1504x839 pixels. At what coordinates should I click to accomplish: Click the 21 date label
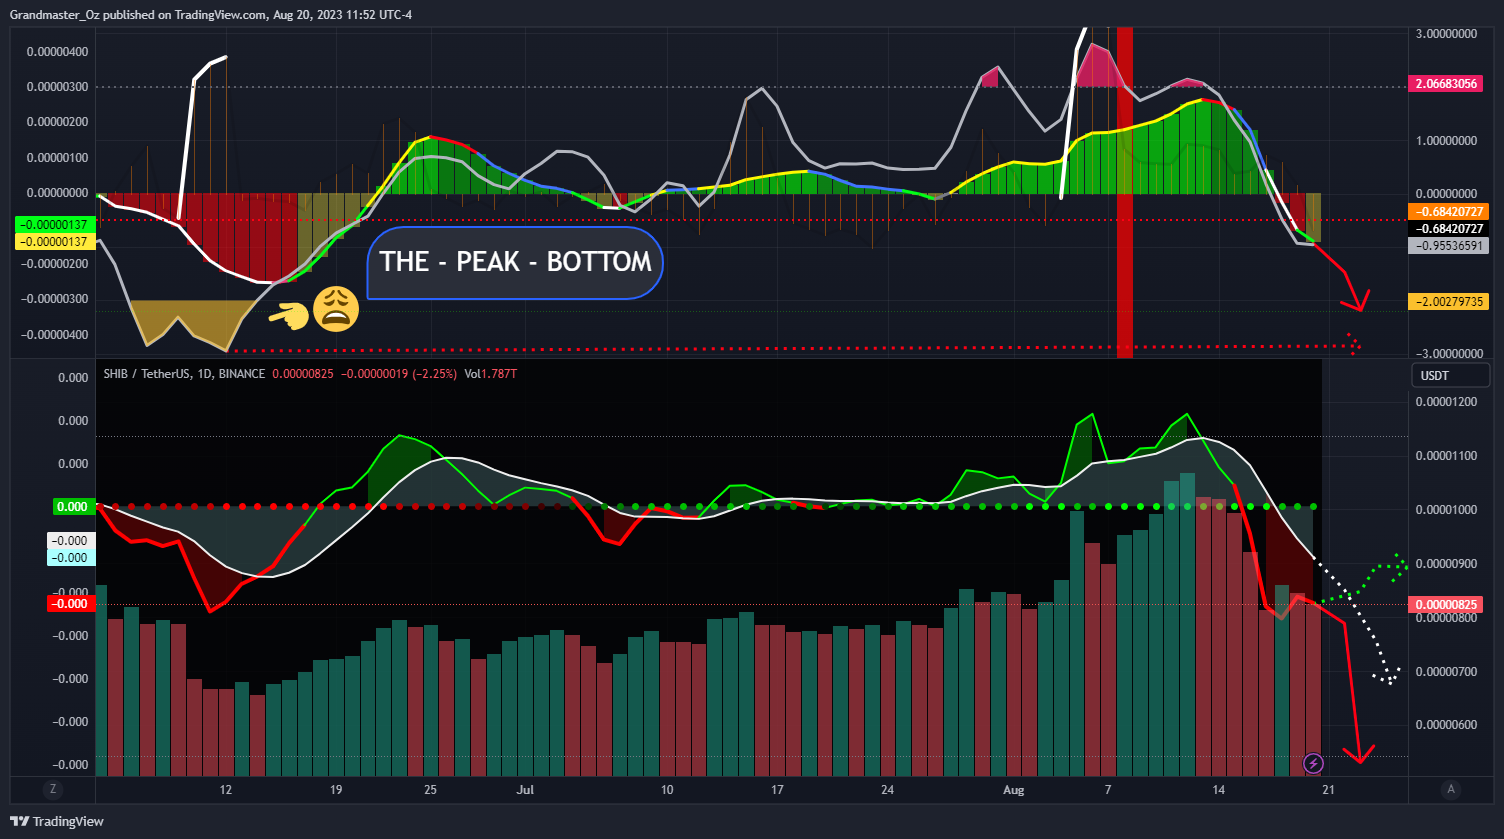tap(1328, 789)
